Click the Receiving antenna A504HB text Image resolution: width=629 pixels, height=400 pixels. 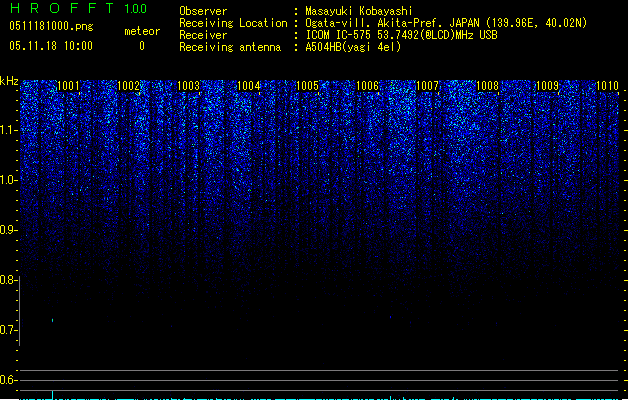tap(353, 47)
